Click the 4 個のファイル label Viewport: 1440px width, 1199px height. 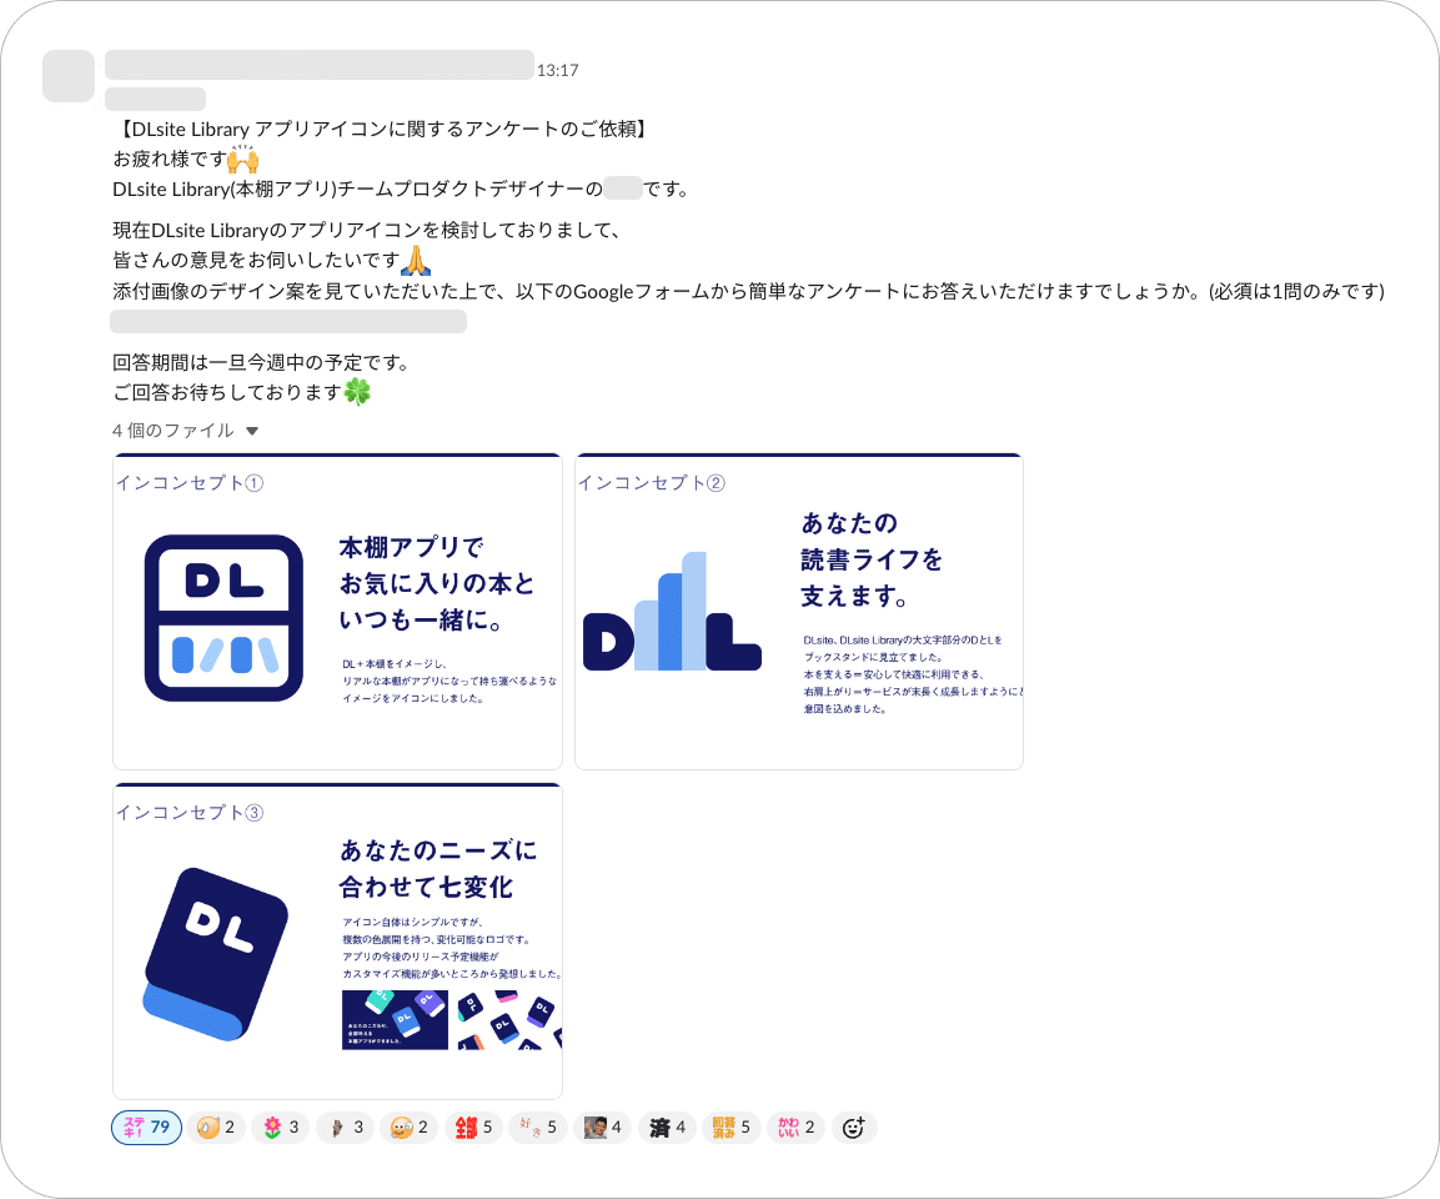[173, 431]
